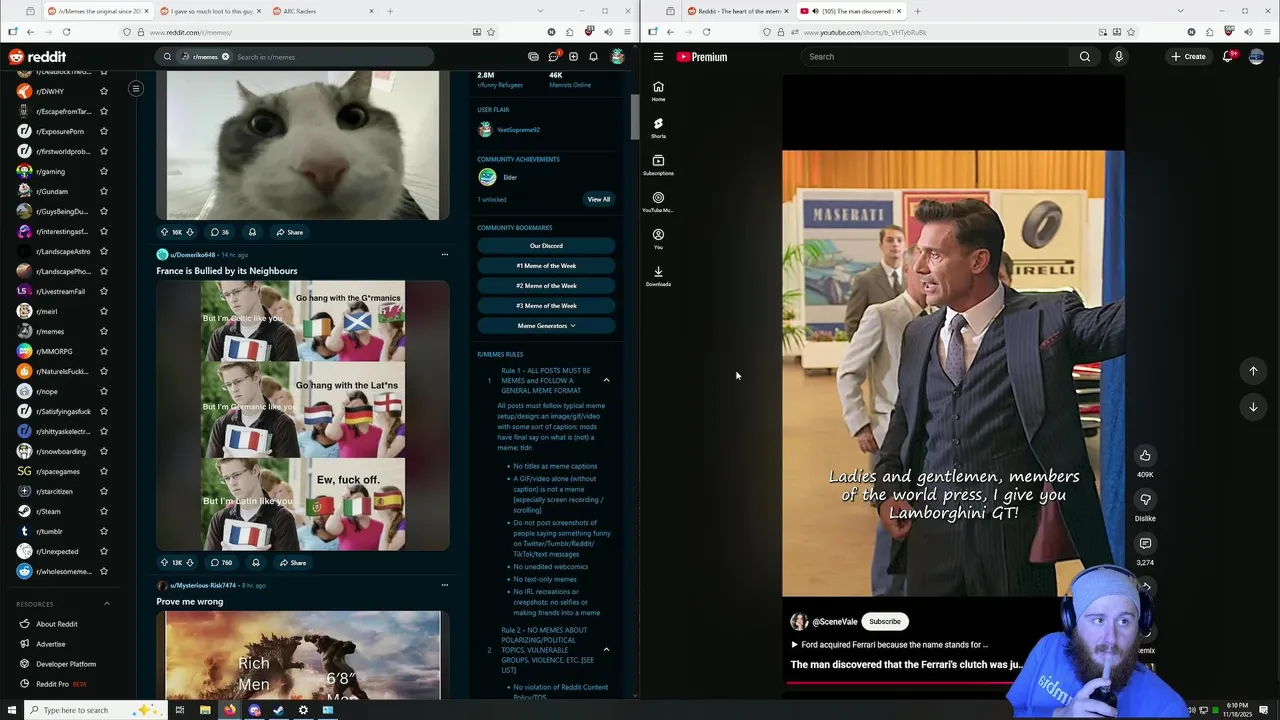Viewport: 1280px width, 720px height.
Task: Collapse the Resources section in sidebar
Action: click(107, 604)
